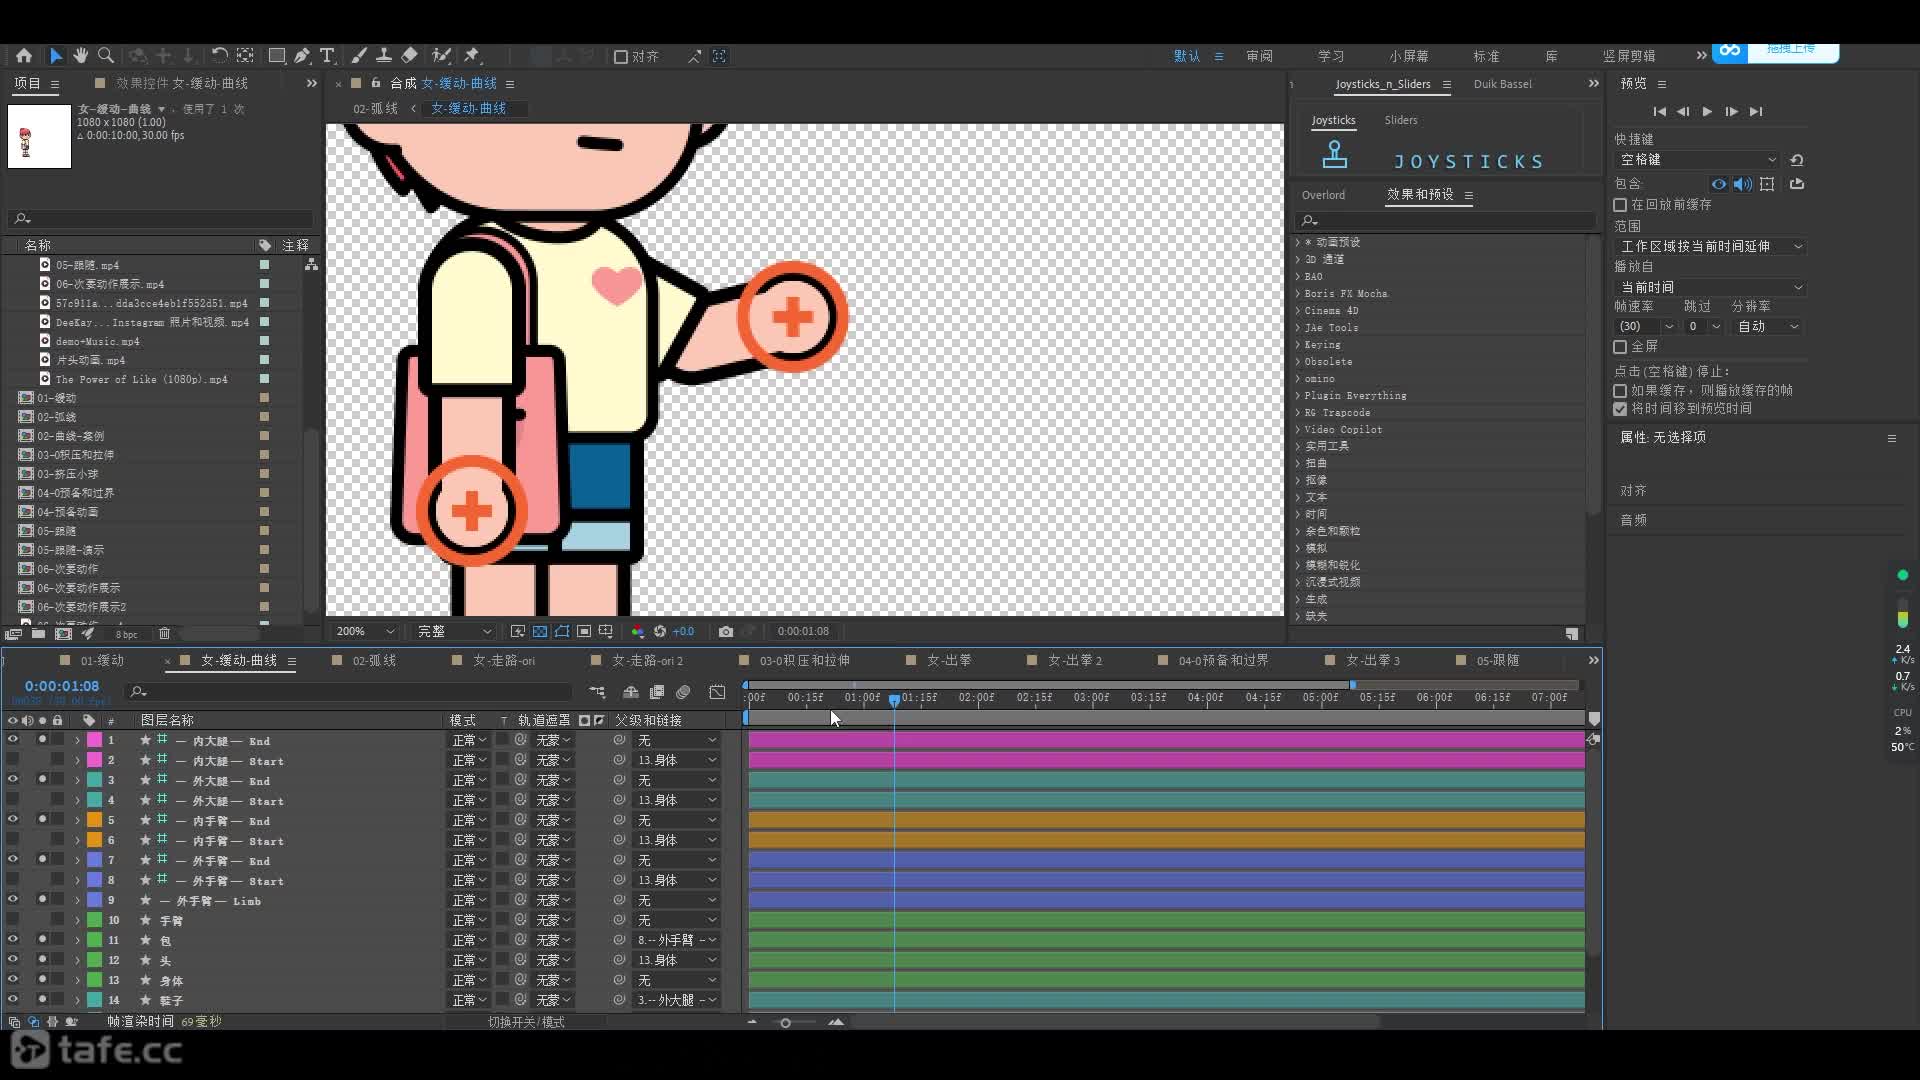1920x1080 pixels.
Task: Toggle visibility of layer 11 包
Action: [x=13, y=940]
